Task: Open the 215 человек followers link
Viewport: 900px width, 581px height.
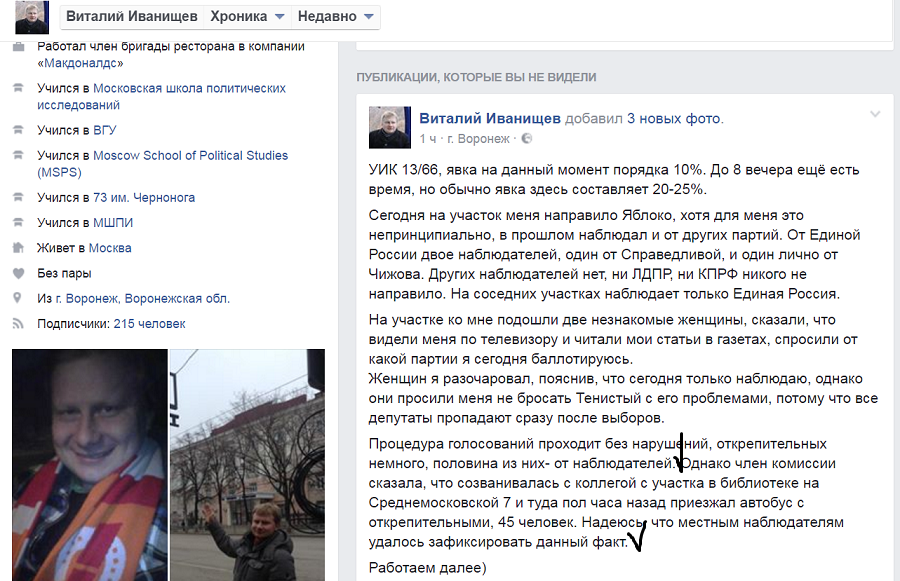Action: click(x=149, y=324)
